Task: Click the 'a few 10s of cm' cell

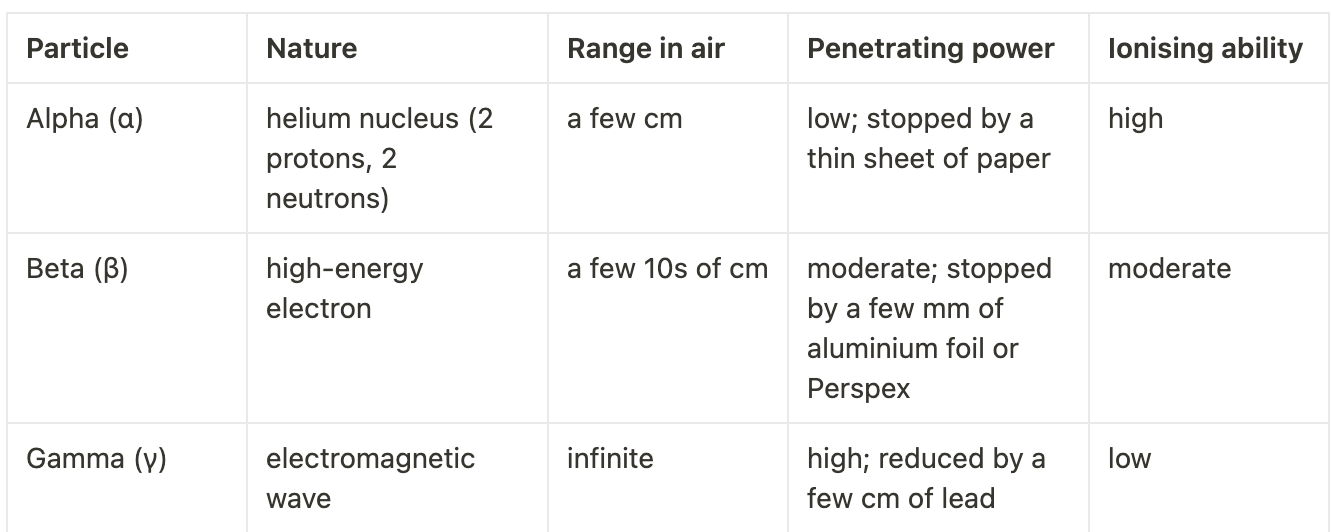Action: coord(667,269)
